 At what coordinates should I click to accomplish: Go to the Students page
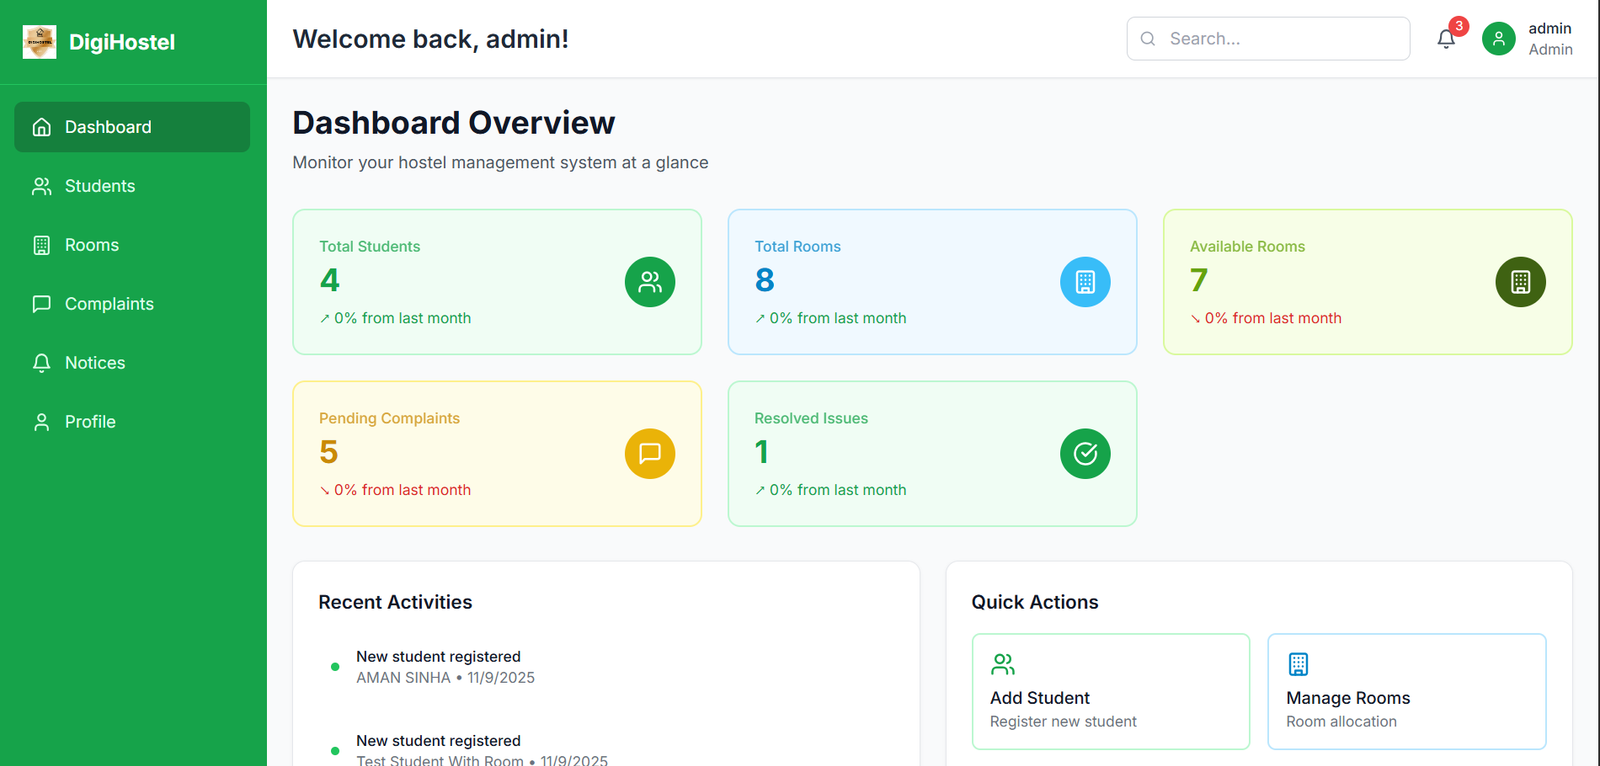click(x=132, y=186)
